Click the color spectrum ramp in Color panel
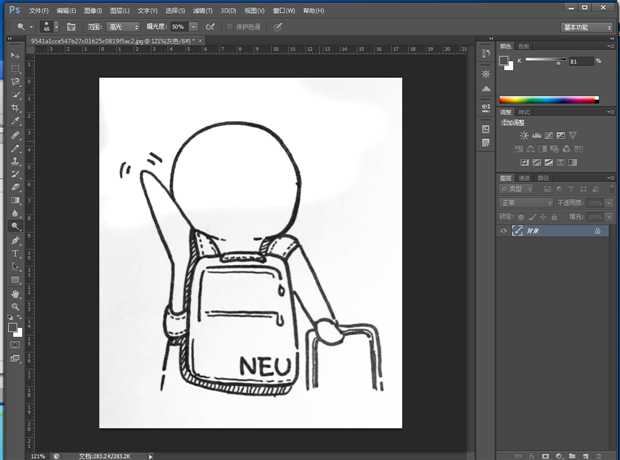620x460 pixels. pos(548,100)
